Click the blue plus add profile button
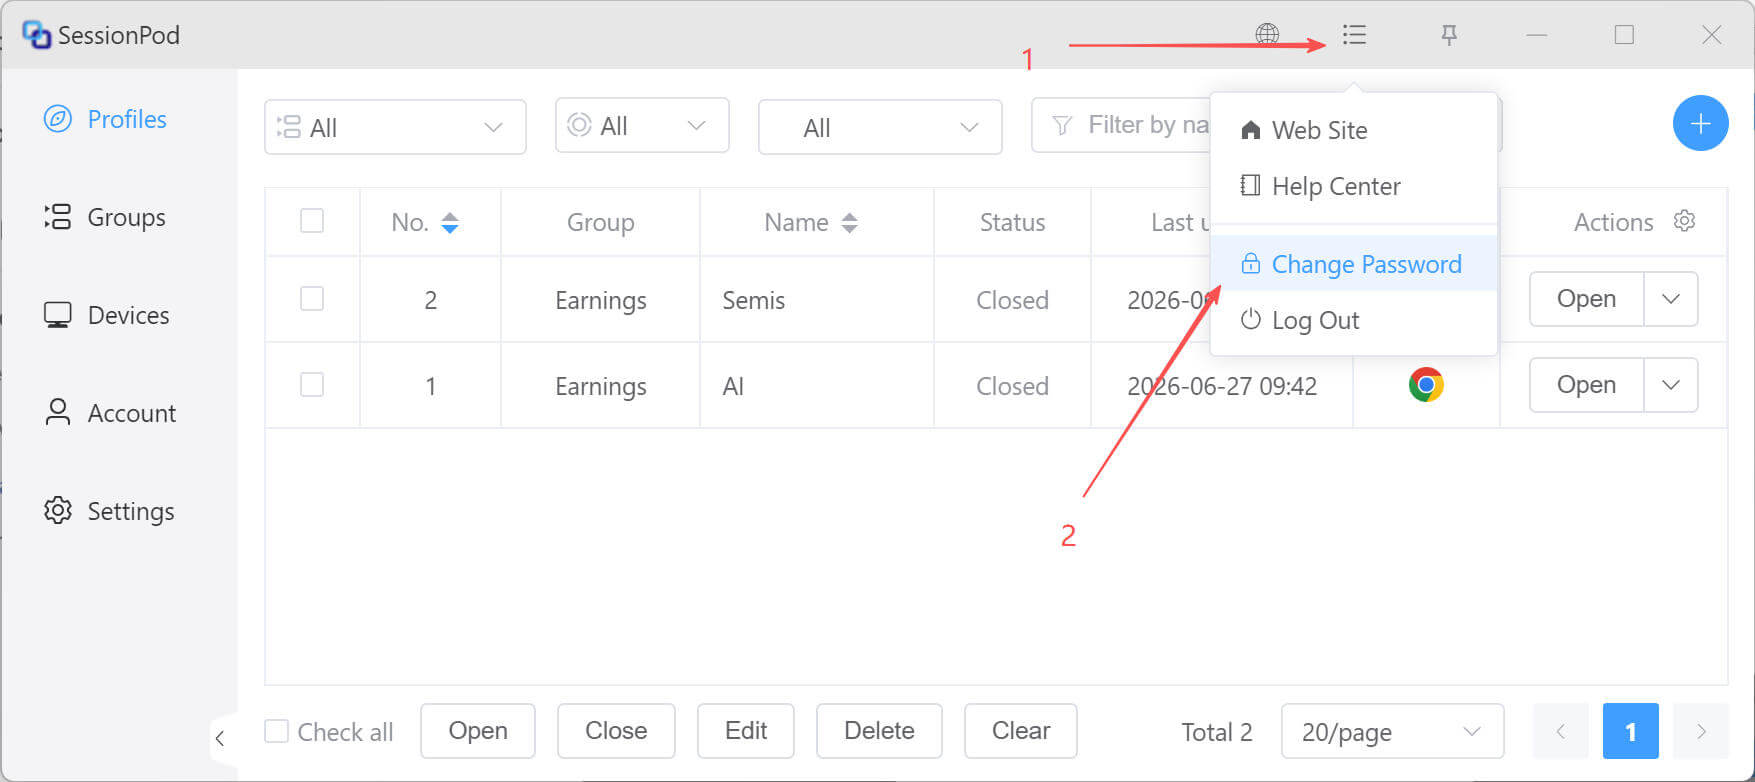 pos(1700,123)
